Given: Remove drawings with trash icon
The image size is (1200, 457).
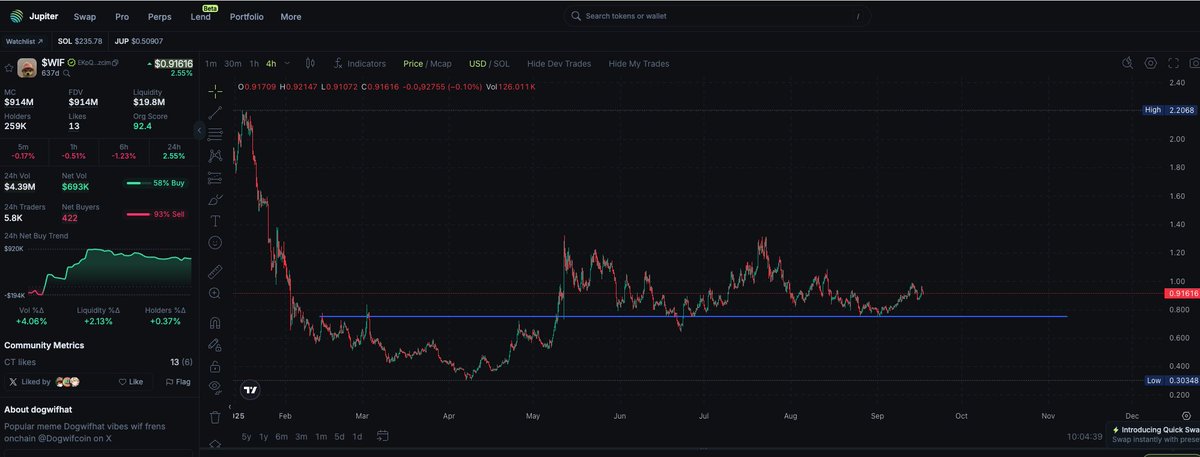Looking at the screenshot, I should pos(215,417).
